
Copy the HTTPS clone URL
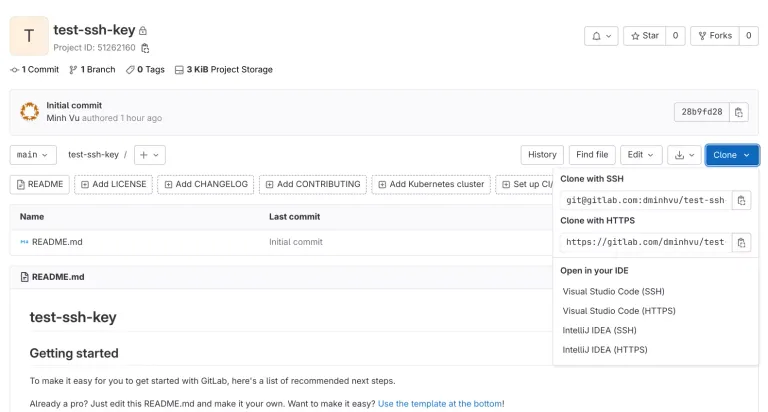[x=741, y=242]
